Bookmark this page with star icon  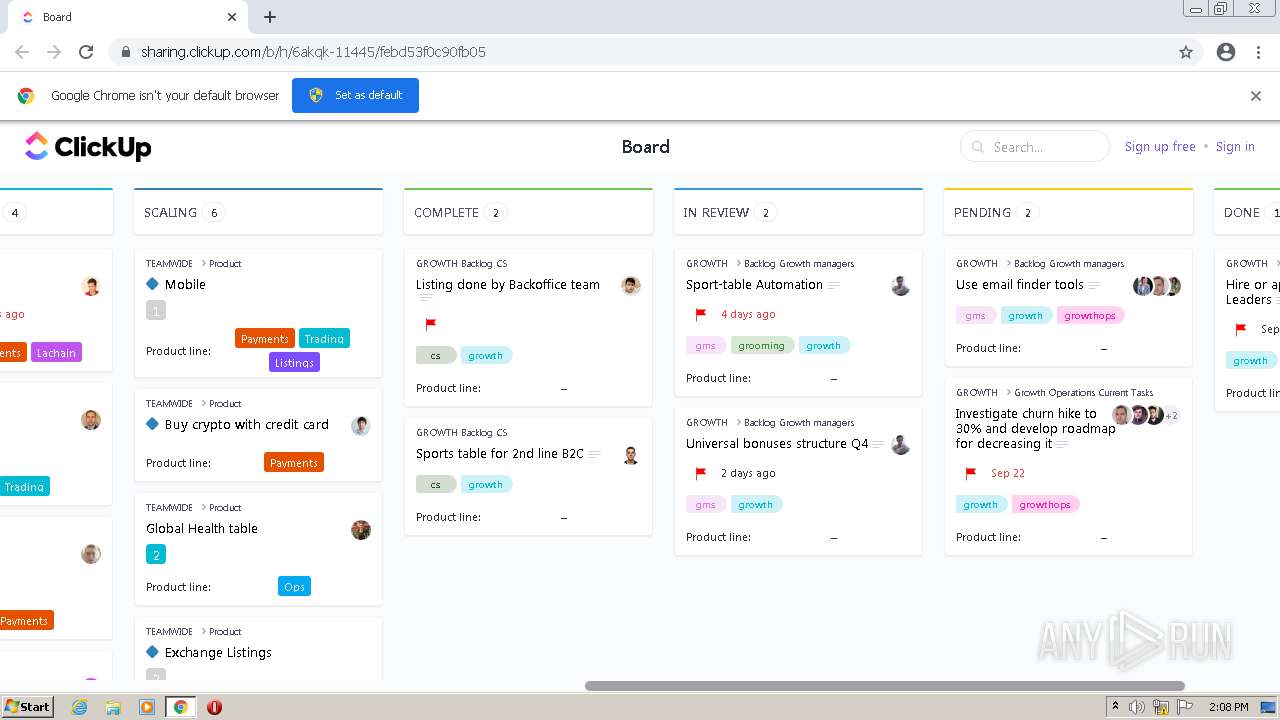[1186, 52]
